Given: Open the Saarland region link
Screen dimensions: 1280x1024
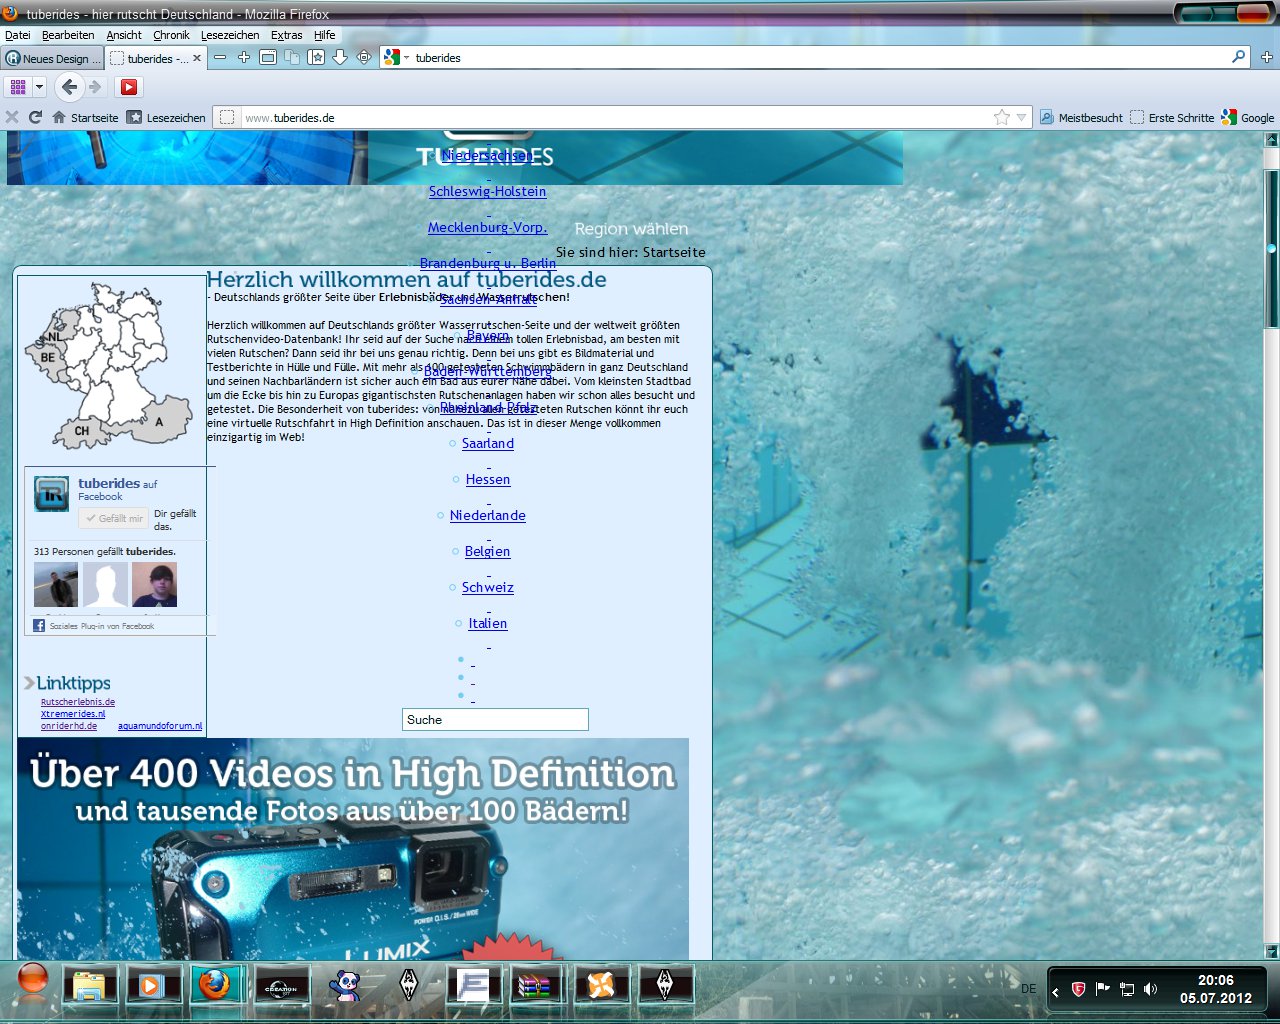Looking at the screenshot, I should coord(488,443).
